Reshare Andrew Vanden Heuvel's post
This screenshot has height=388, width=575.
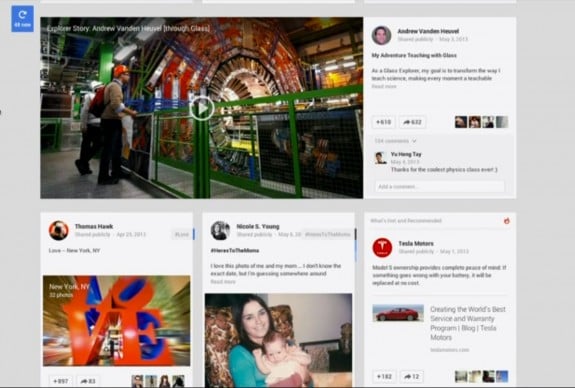point(412,122)
